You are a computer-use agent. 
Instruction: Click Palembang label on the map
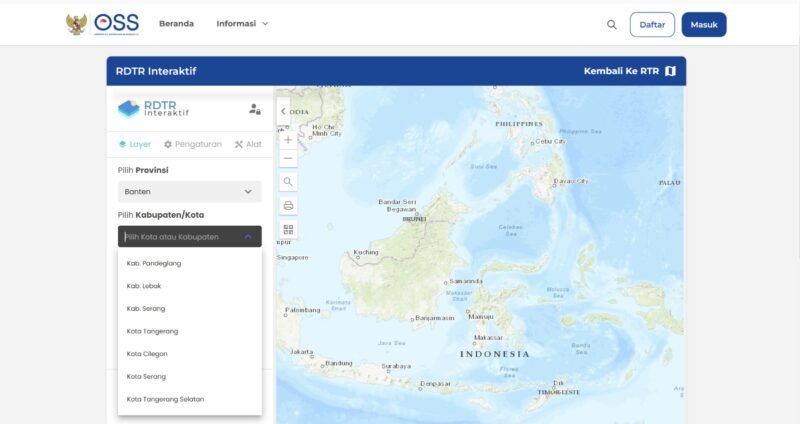coord(303,310)
